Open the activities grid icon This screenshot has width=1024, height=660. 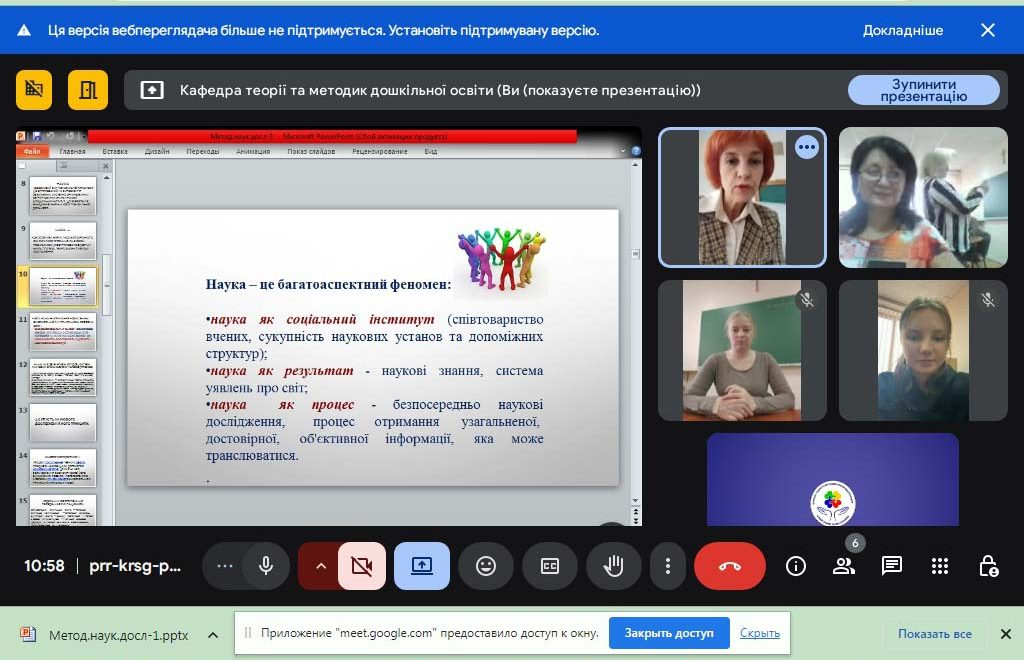[940, 566]
